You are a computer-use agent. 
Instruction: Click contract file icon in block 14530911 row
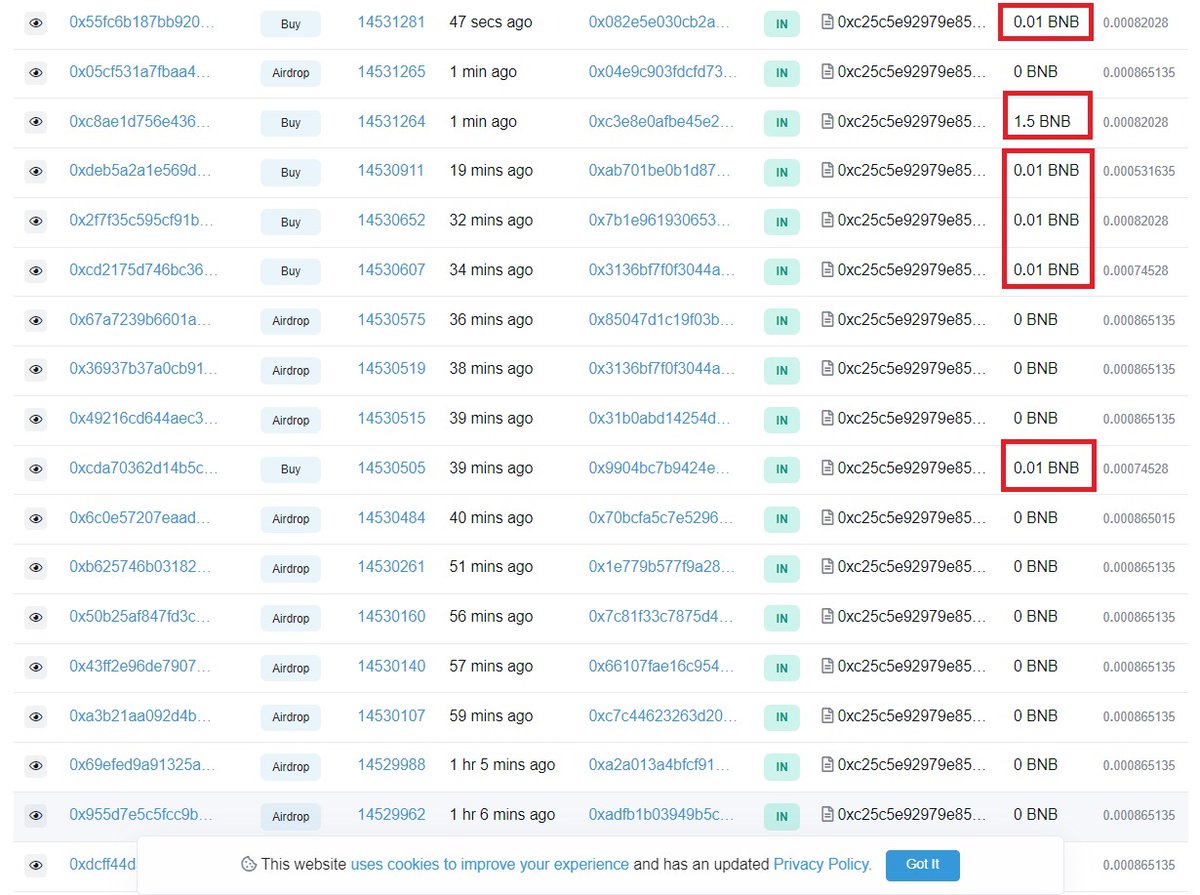click(827, 171)
